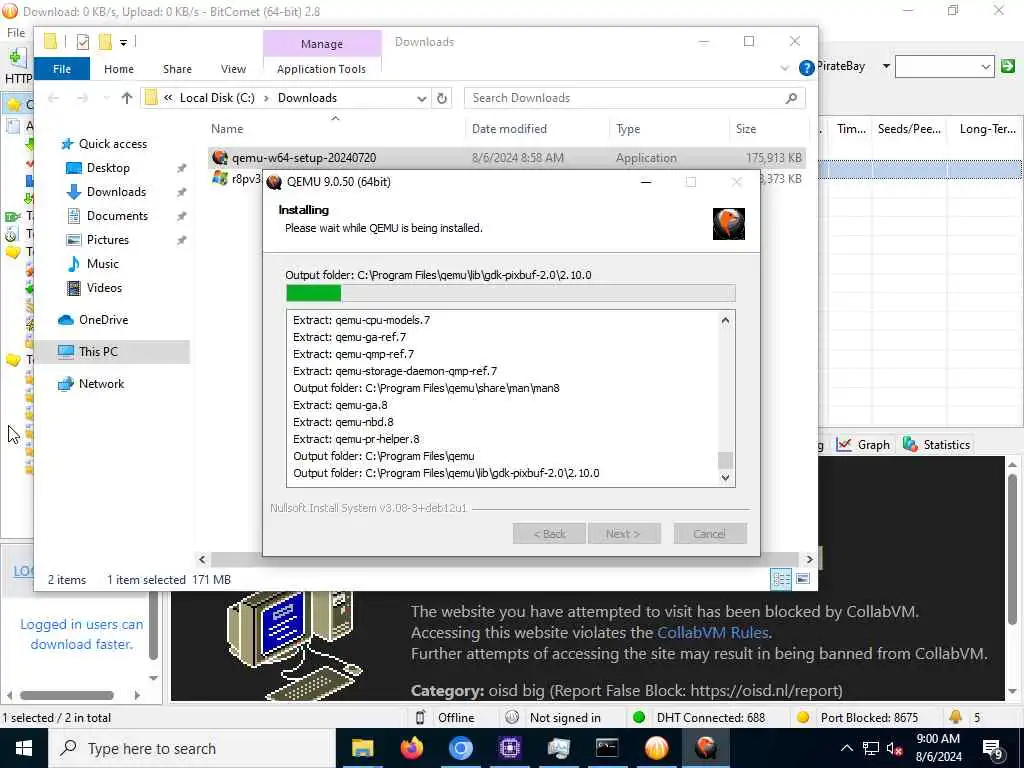Image resolution: width=1024 pixels, height=768 pixels.
Task: Refresh the Downloads folder
Action: point(442,98)
